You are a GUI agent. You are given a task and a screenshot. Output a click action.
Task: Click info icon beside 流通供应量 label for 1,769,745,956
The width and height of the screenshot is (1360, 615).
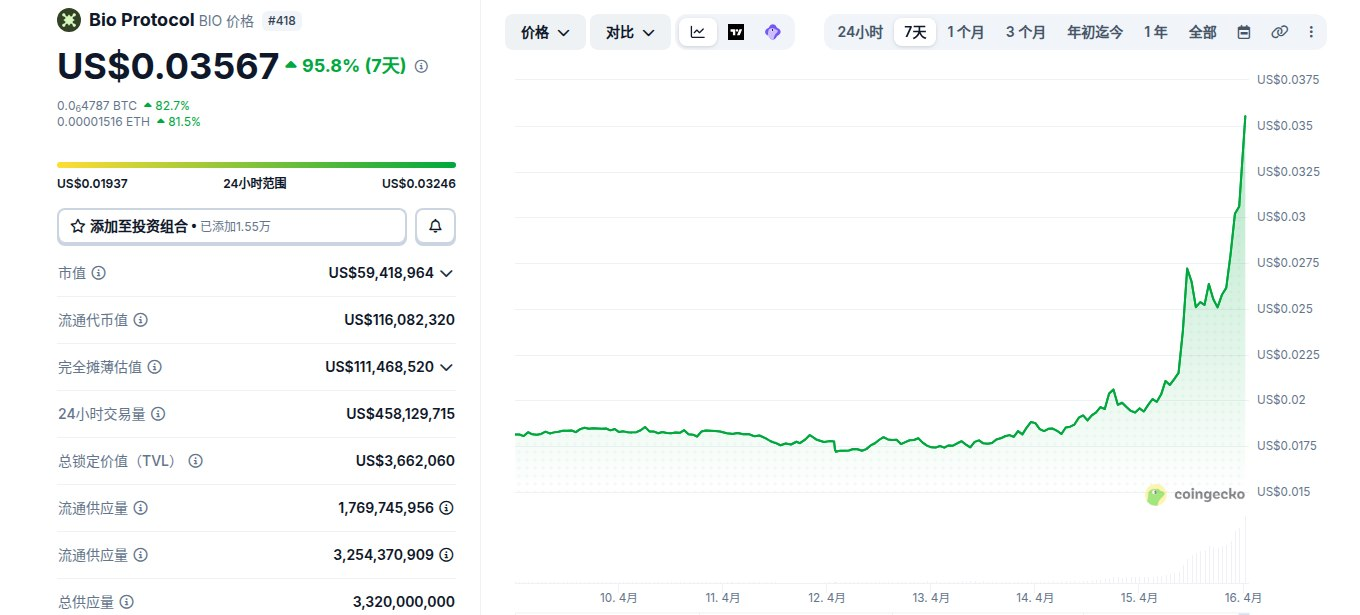141,508
